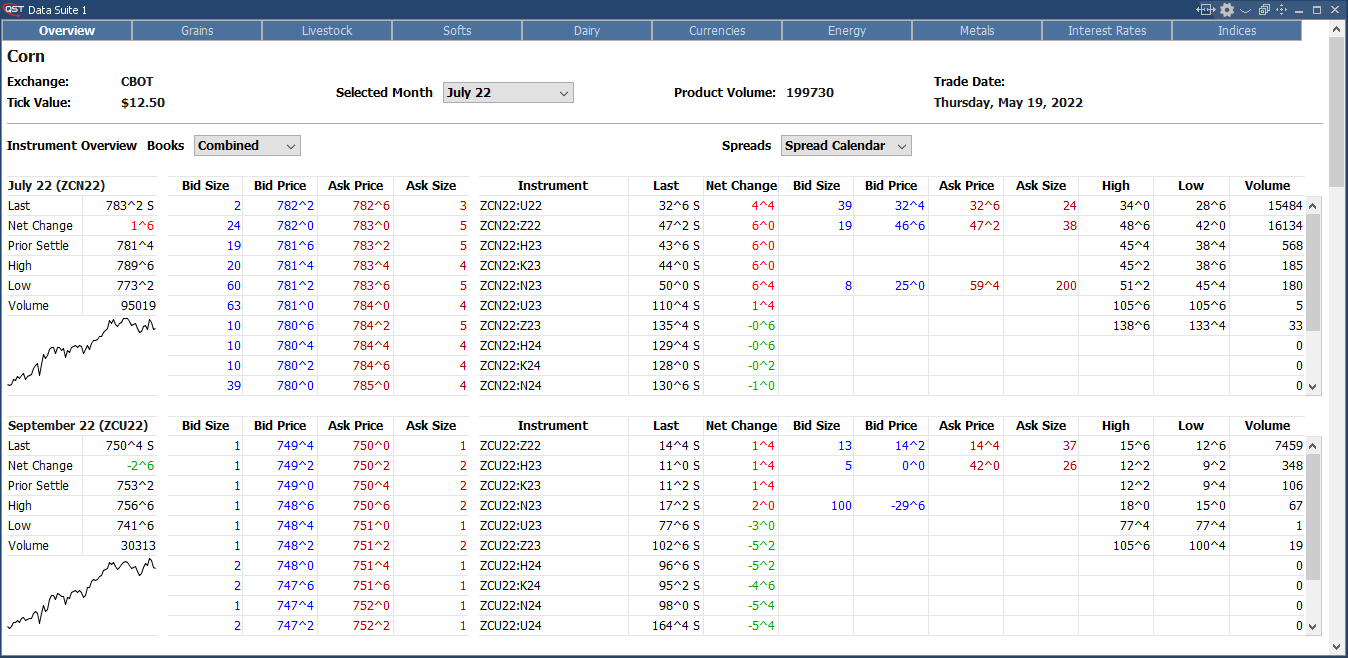Open the Dairy tab
This screenshot has height=658, width=1348.
point(587,30)
